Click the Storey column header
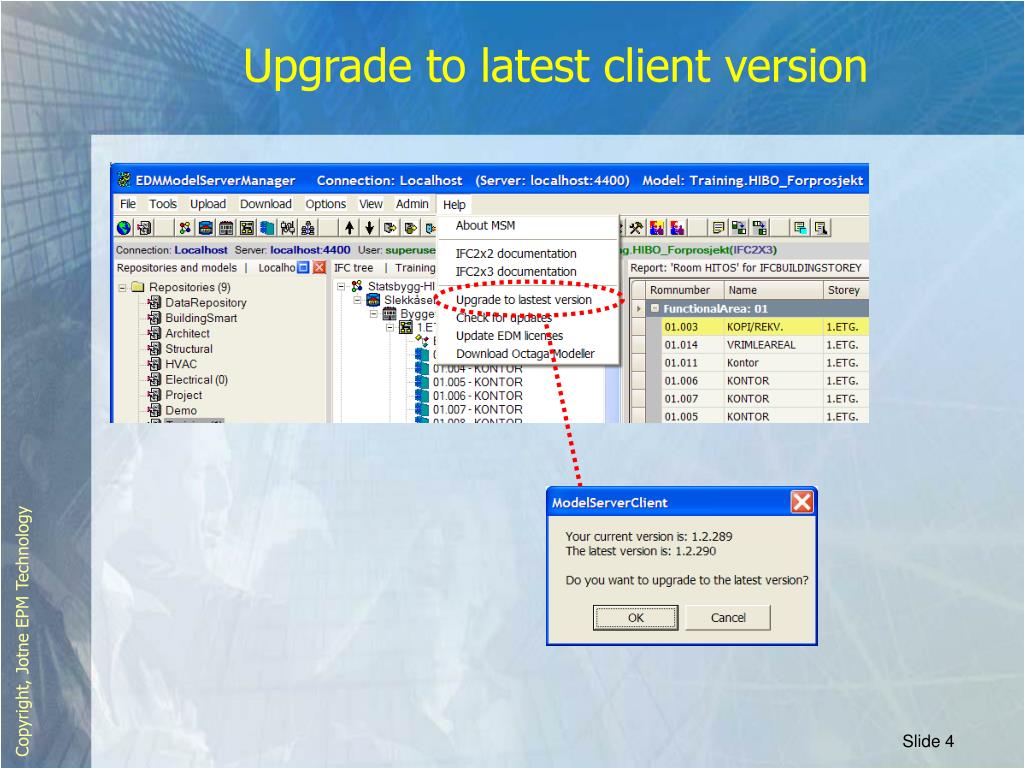Viewport: 1024px width, 768px height. [846, 290]
